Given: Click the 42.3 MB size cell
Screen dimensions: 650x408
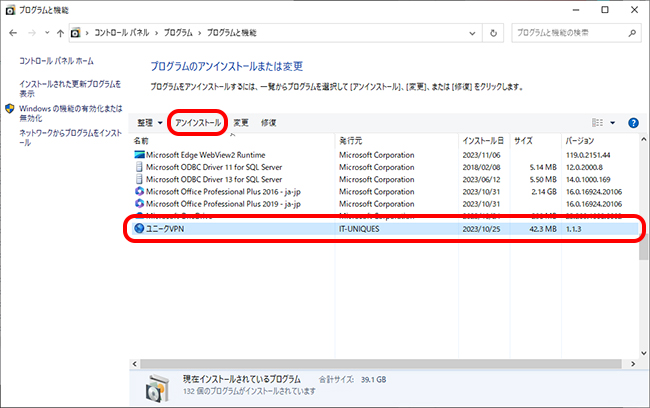Looking at the screenshot, I should 543,229.
